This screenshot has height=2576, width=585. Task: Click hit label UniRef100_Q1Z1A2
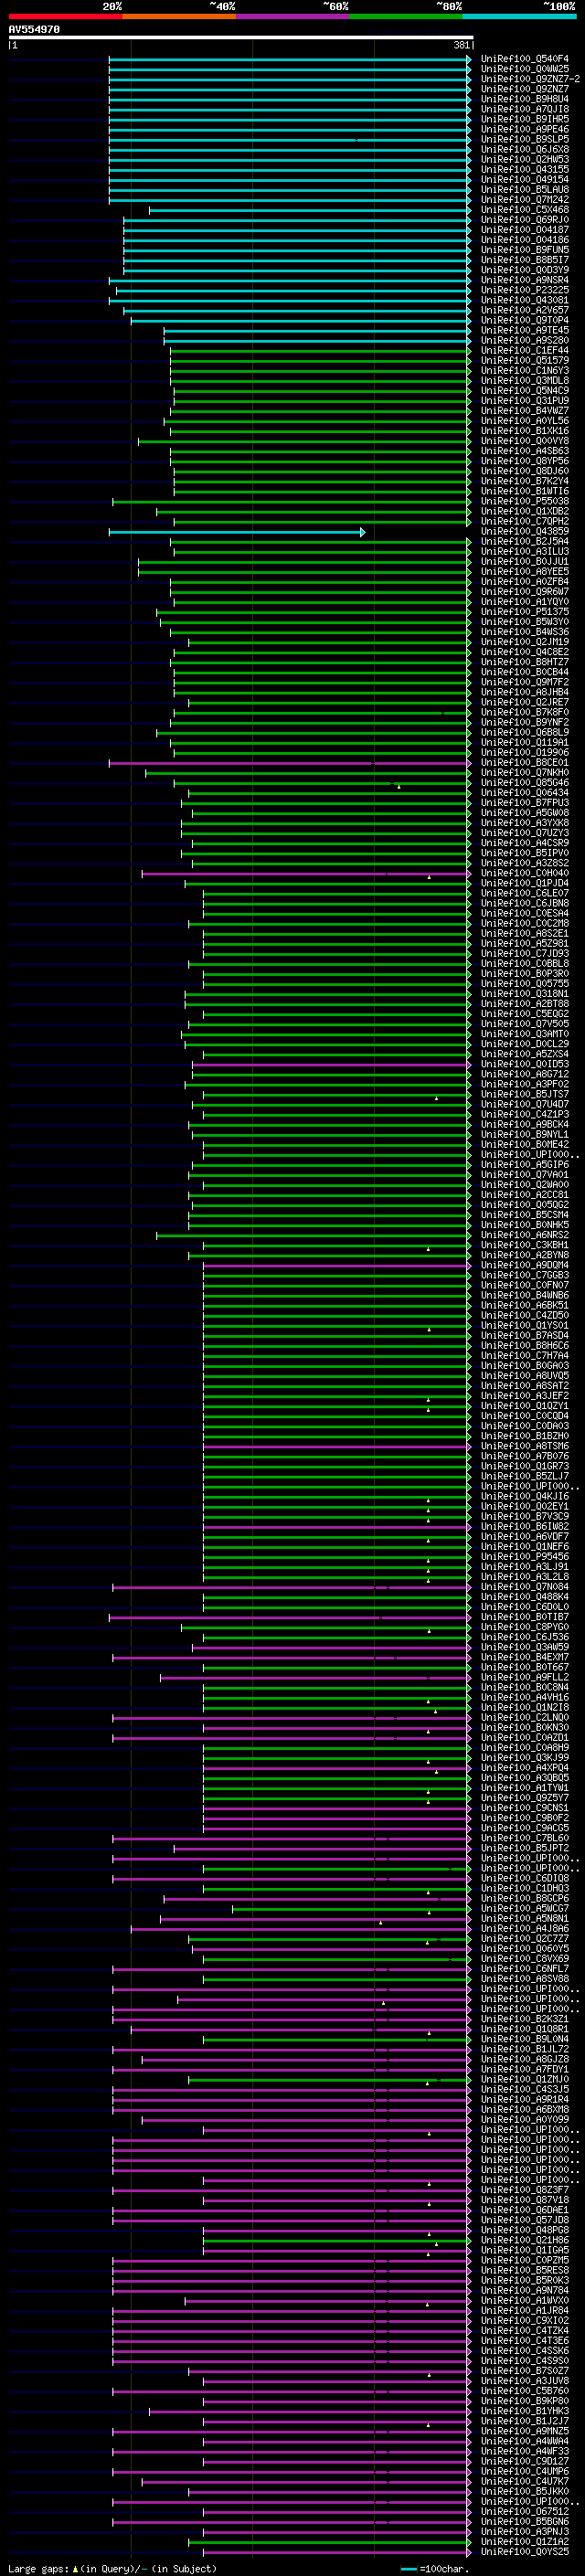coord(525,2541)
